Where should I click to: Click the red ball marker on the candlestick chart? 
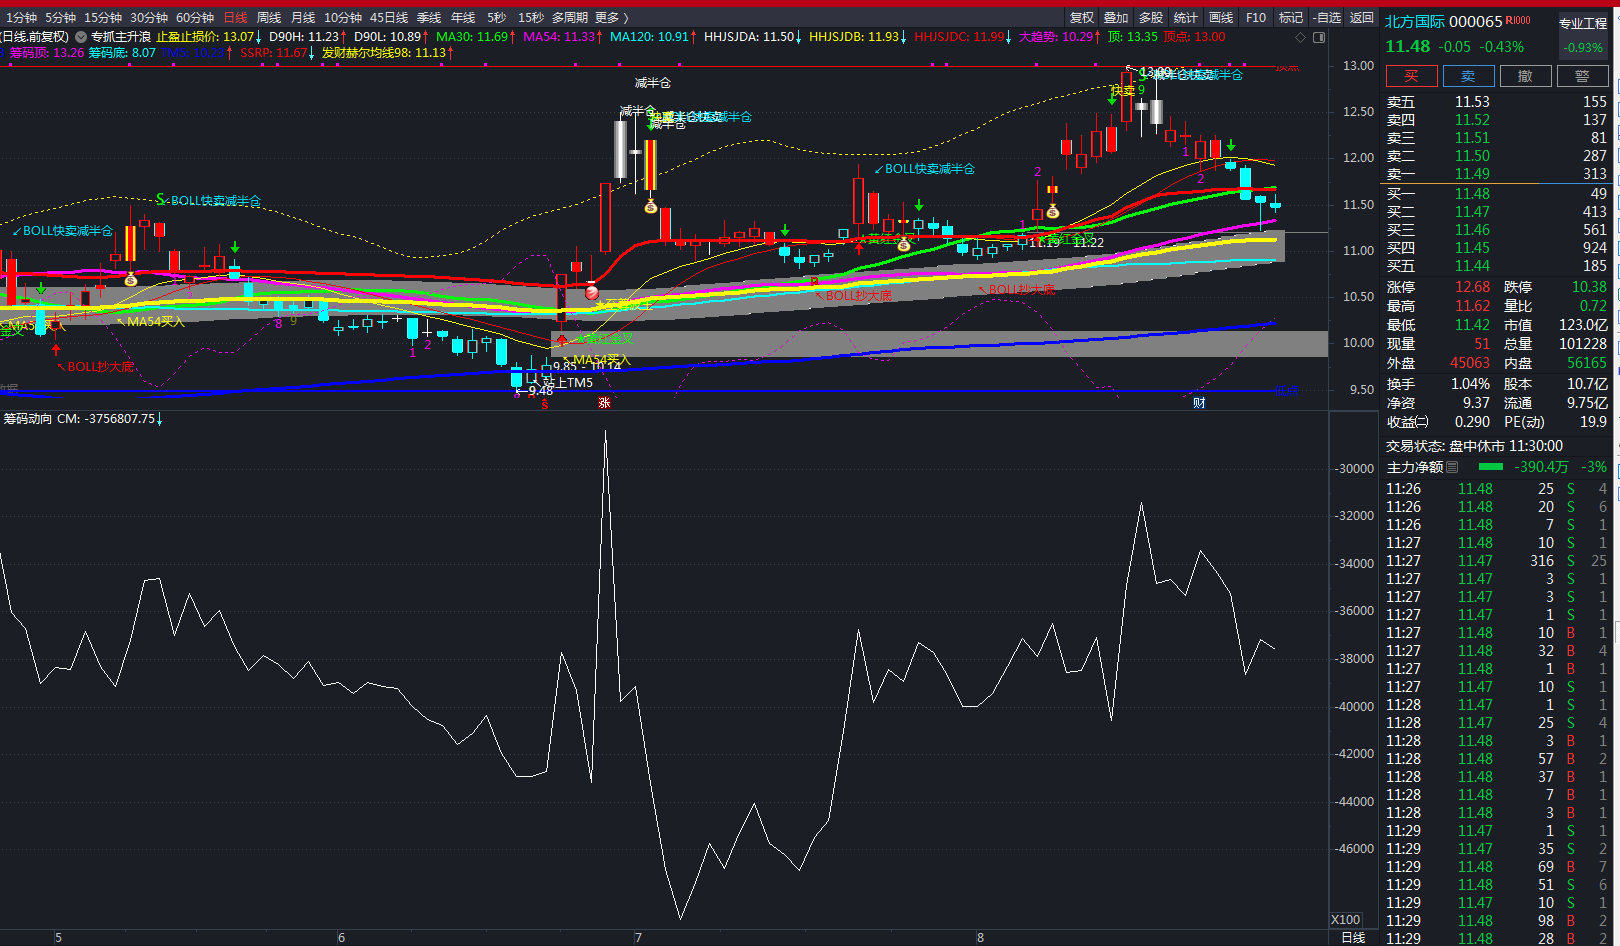(591, 292)
